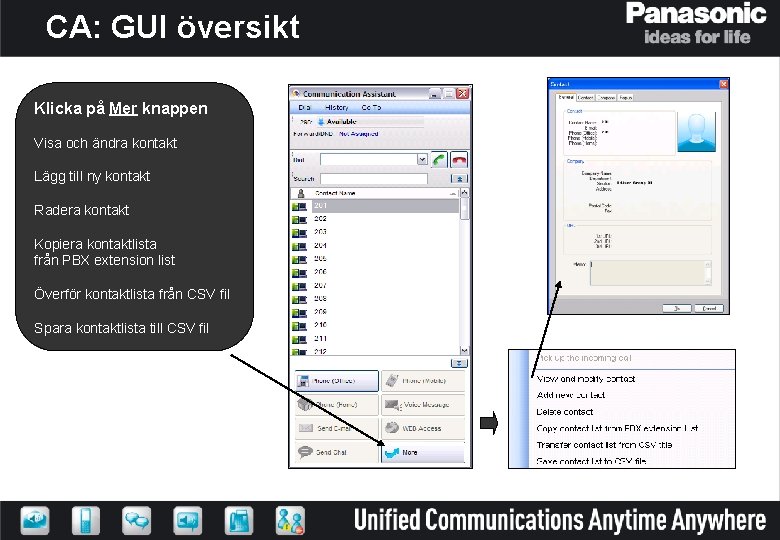Screen dimensions: 780x540
Task: Click the Send E-mail button
Action: coord(337,428)
